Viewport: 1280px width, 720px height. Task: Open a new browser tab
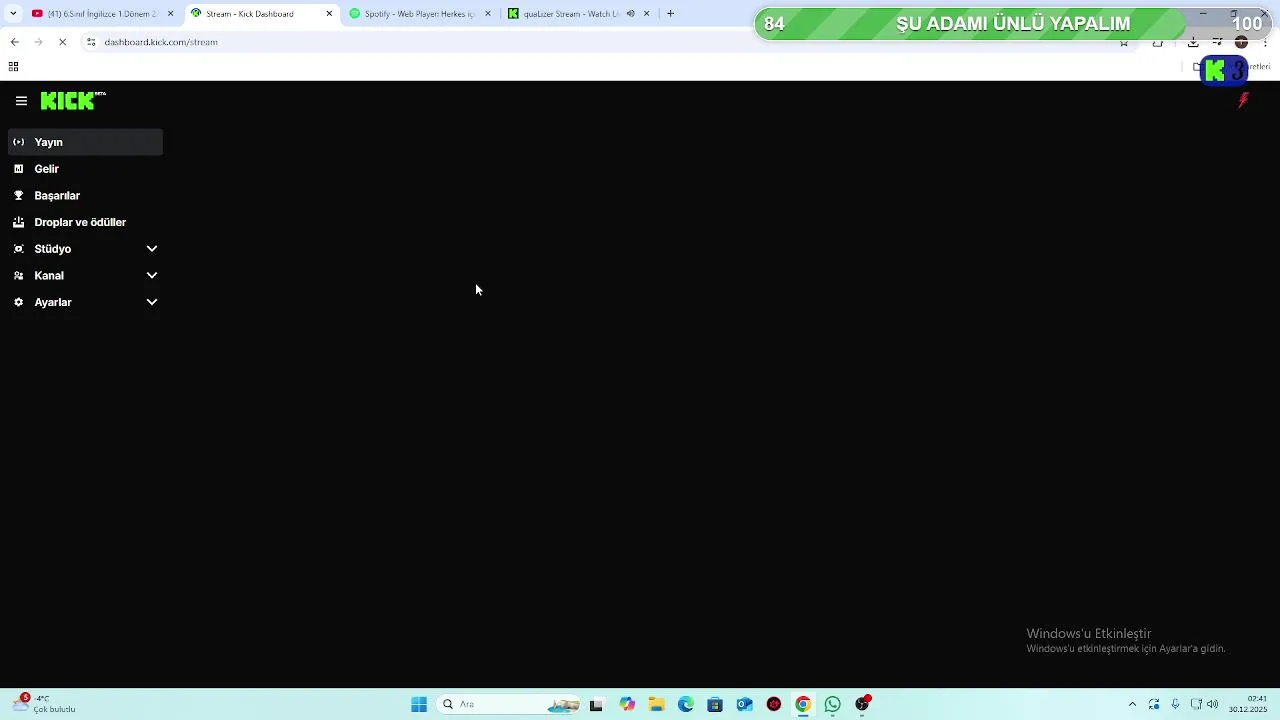[670, 14]
